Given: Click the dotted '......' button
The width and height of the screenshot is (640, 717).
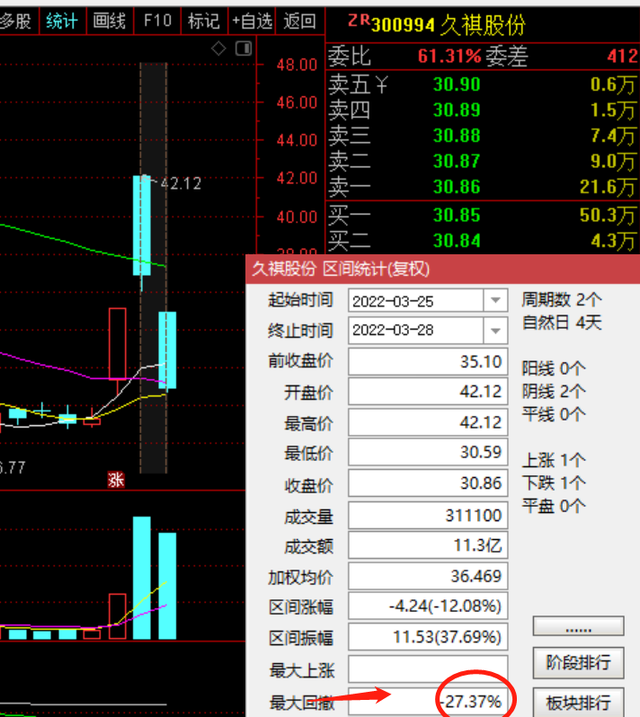Looking at the screenshot, I should [x=578, y=626].
